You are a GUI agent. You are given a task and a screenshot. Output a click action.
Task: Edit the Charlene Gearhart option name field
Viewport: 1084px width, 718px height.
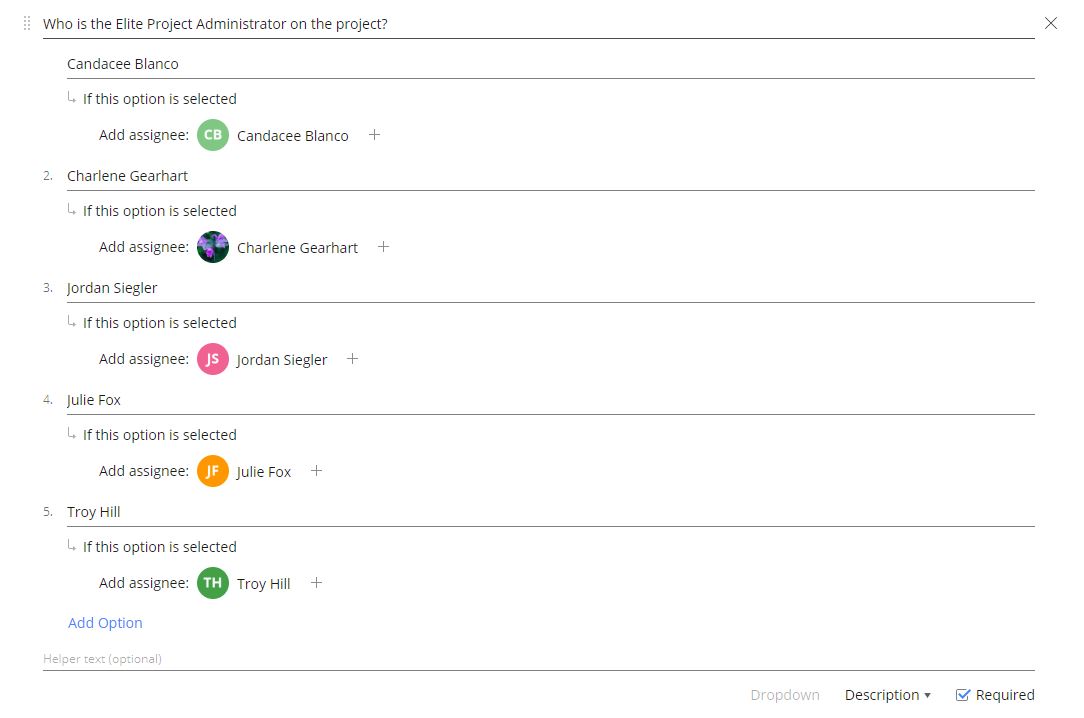pyautogui.click(x=550, y=176)
